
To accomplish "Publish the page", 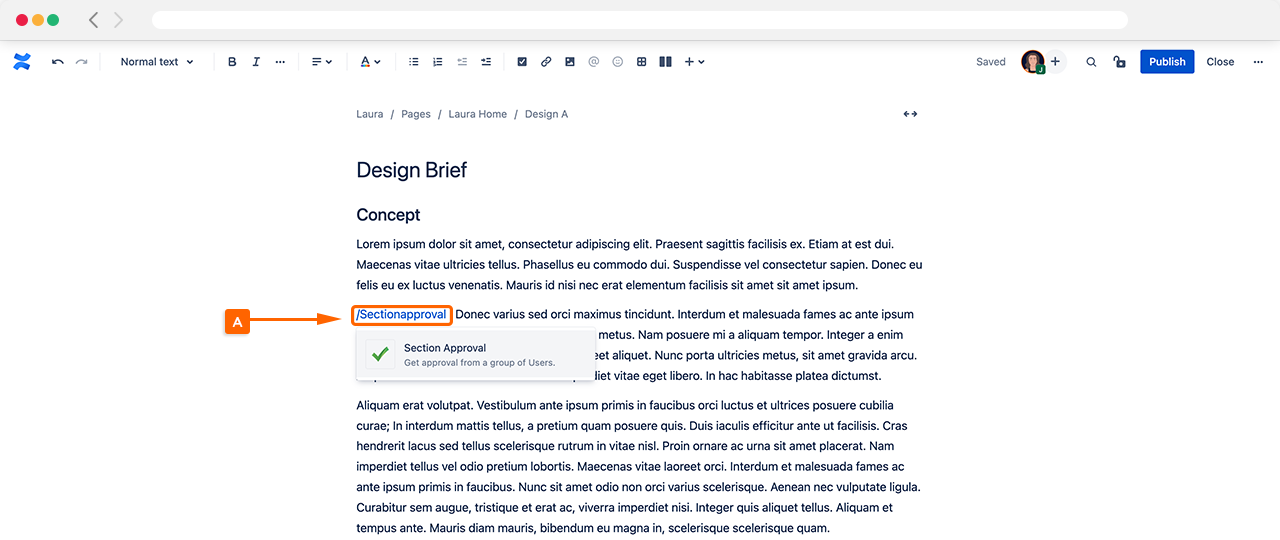I will [x=1167, y=62].
